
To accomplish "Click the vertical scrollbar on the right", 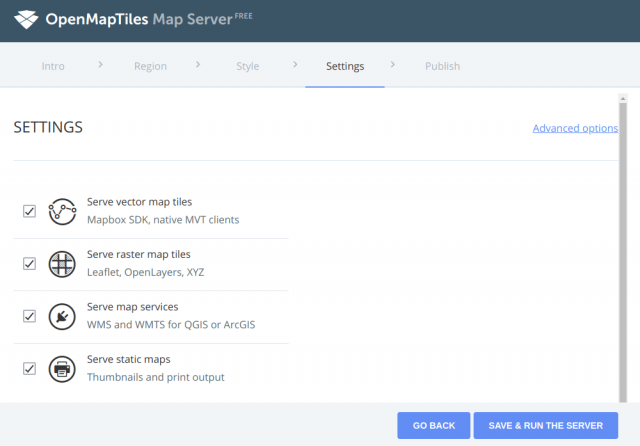I will click(624, 250).
